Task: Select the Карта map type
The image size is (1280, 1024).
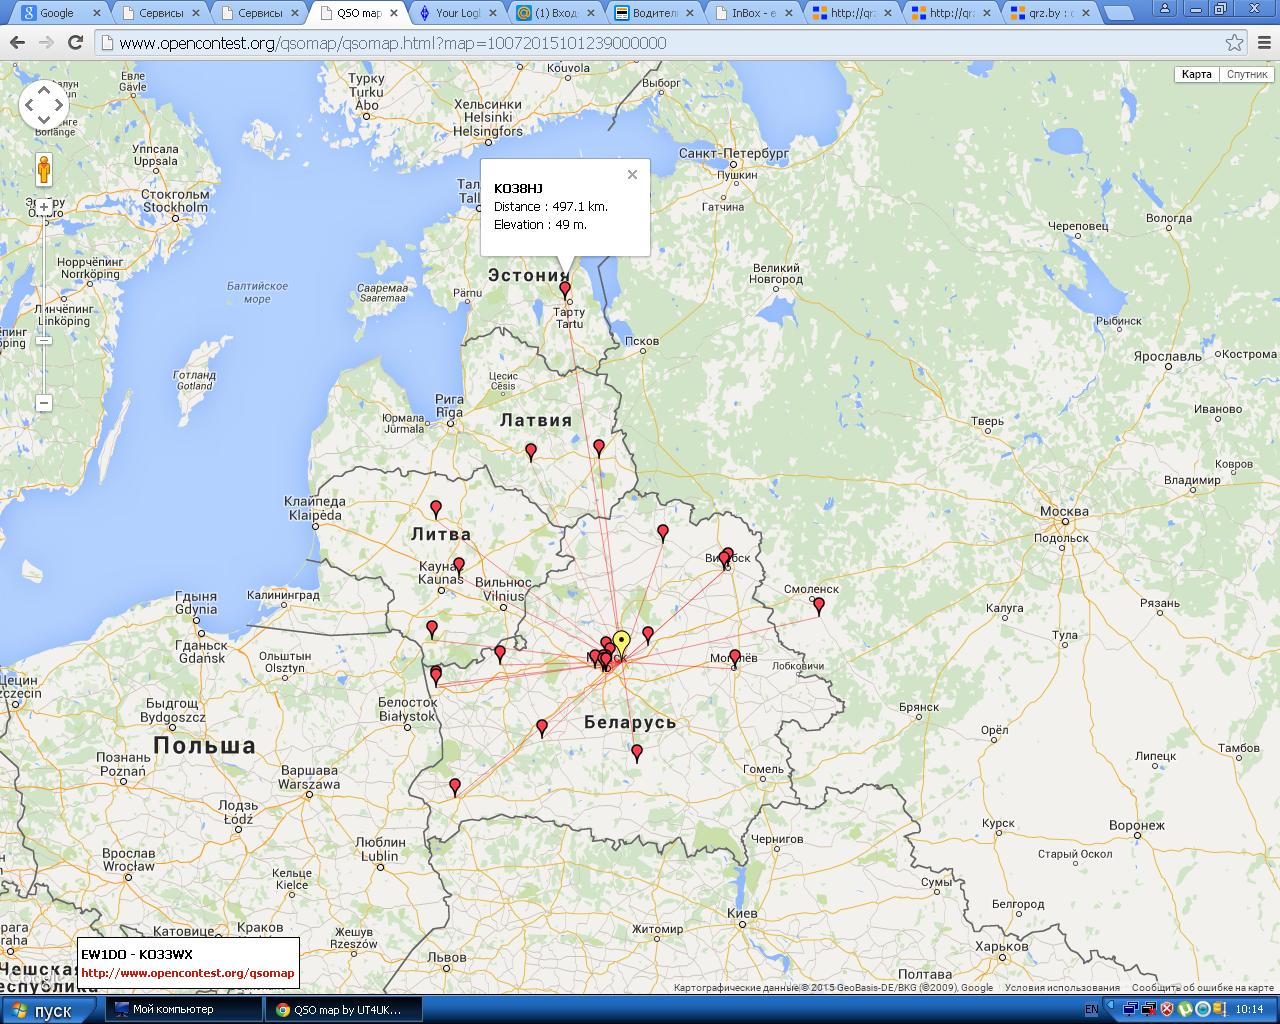Action: 1196,75
